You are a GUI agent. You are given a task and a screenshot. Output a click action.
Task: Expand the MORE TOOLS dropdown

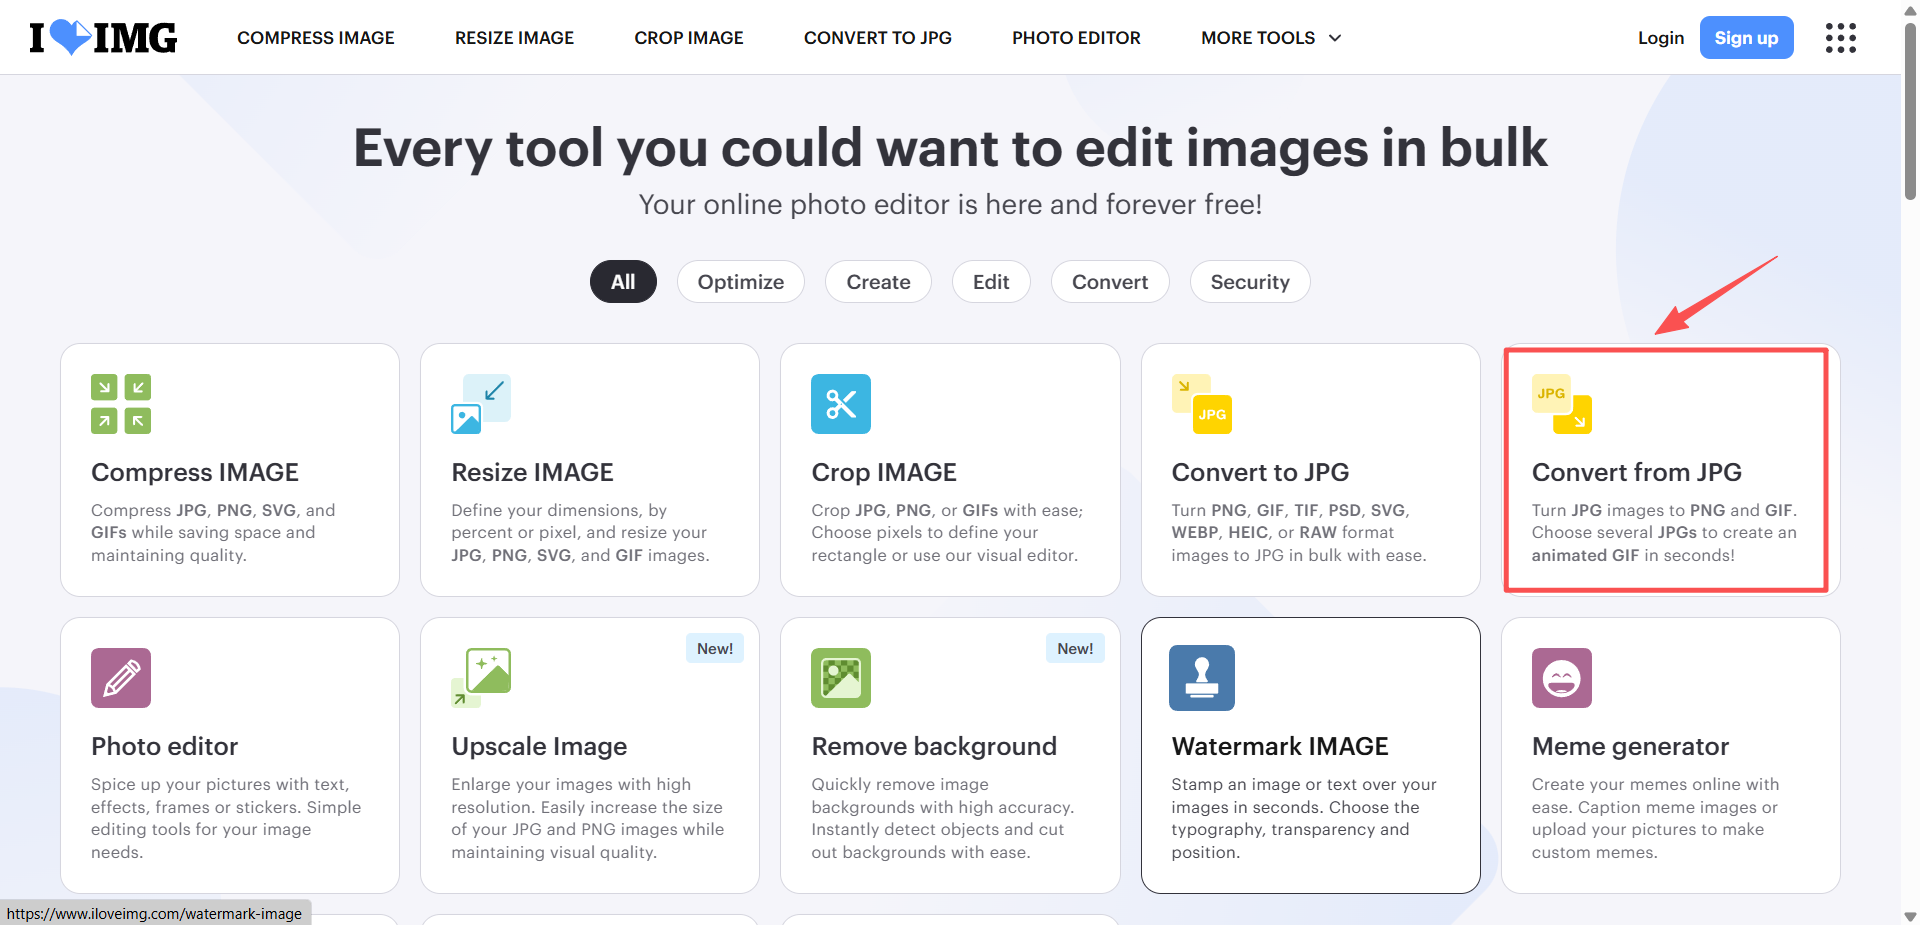coord(1270,38)
